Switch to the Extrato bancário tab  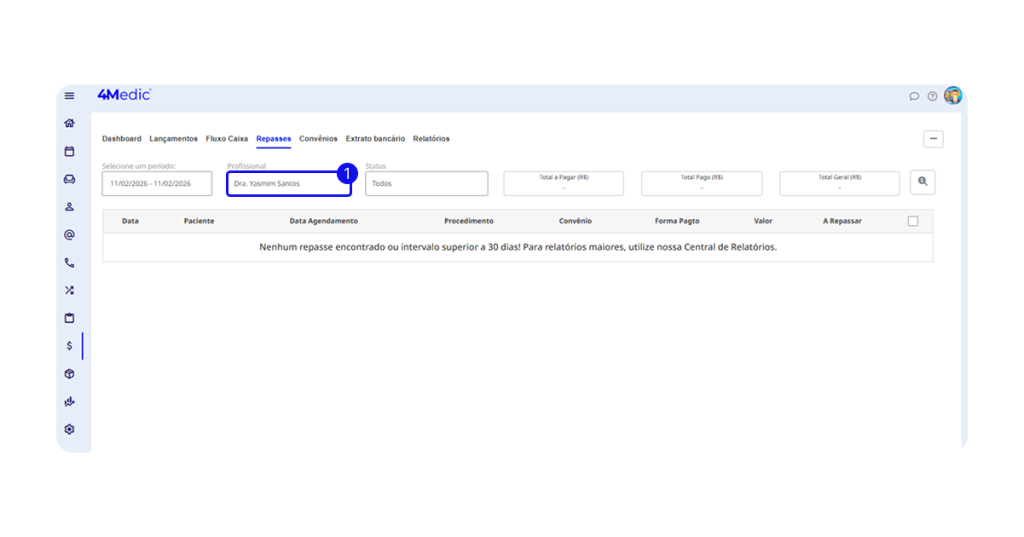tap(375, 139)
